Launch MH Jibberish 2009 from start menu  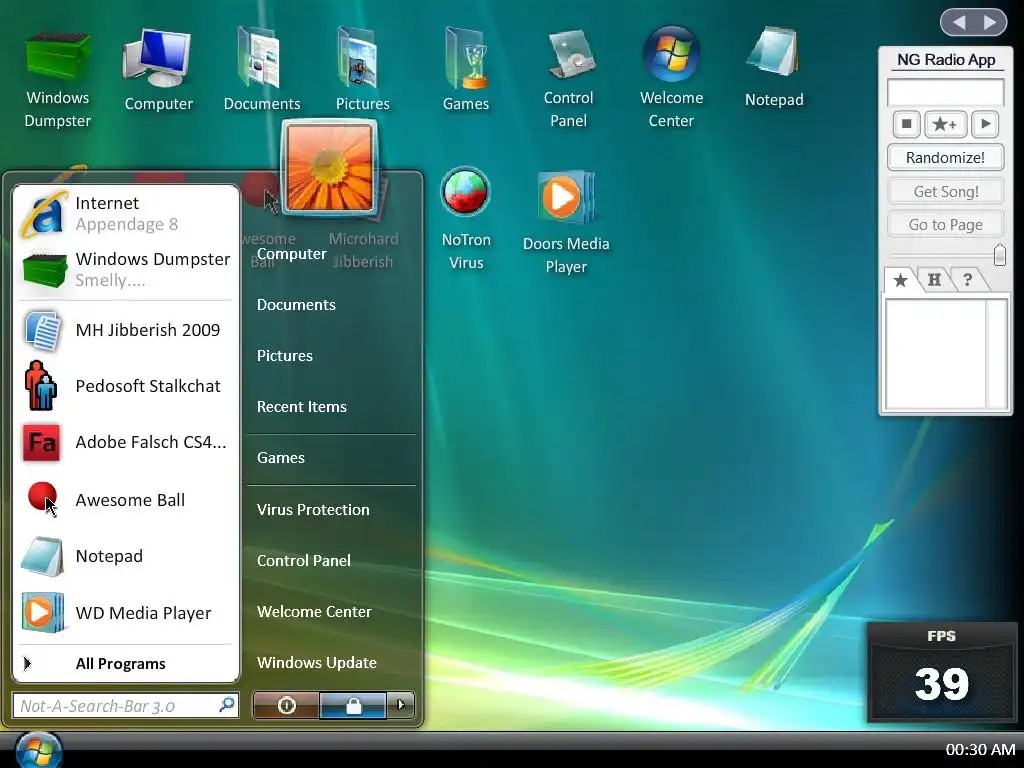(126, 330)
